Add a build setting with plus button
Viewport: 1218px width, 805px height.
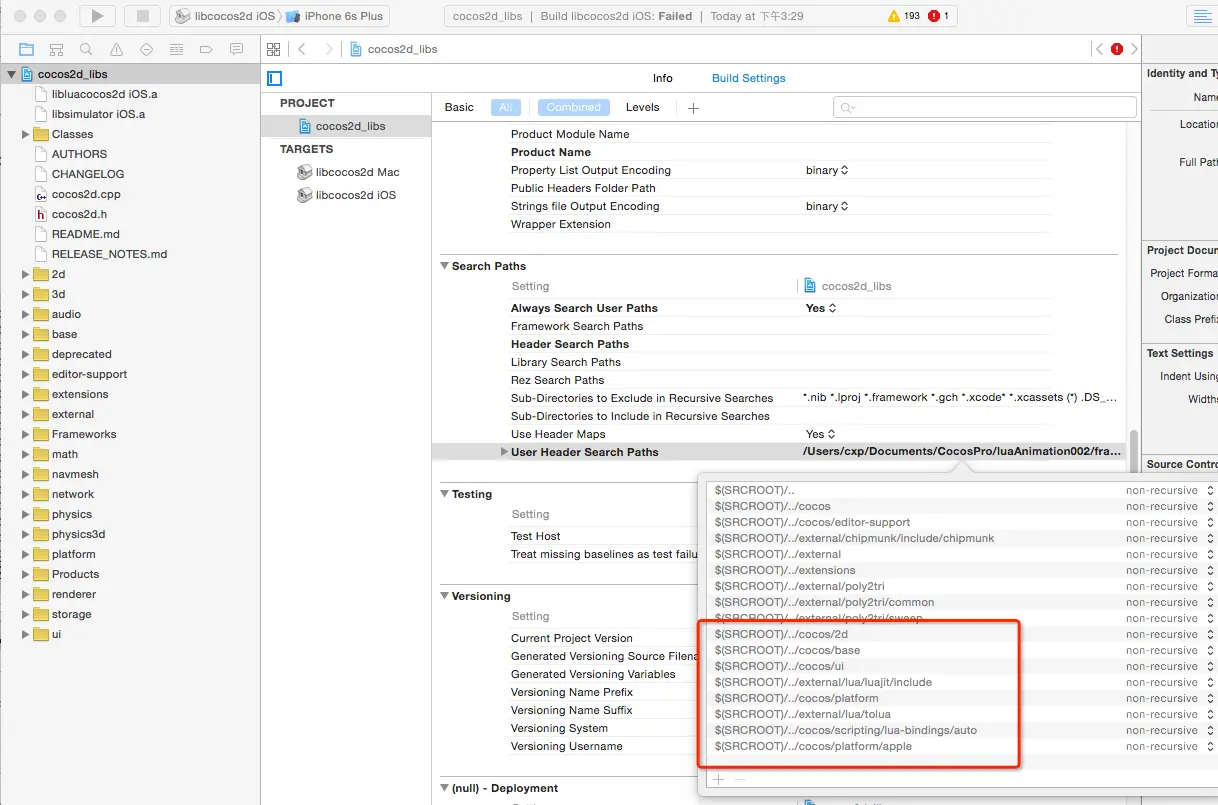tap(693, 108)
